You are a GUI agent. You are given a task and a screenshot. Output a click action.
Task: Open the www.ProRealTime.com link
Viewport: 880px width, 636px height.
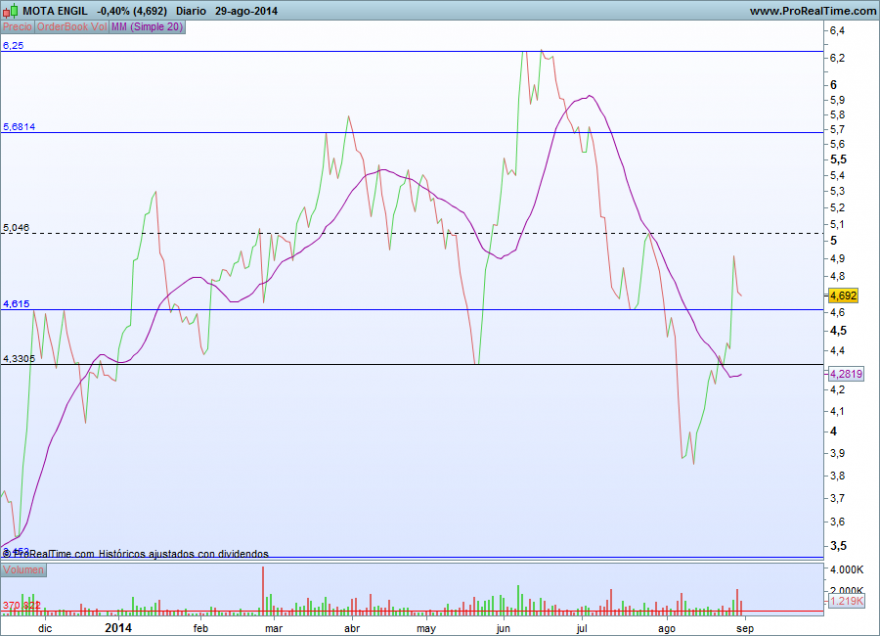(813, 11)
